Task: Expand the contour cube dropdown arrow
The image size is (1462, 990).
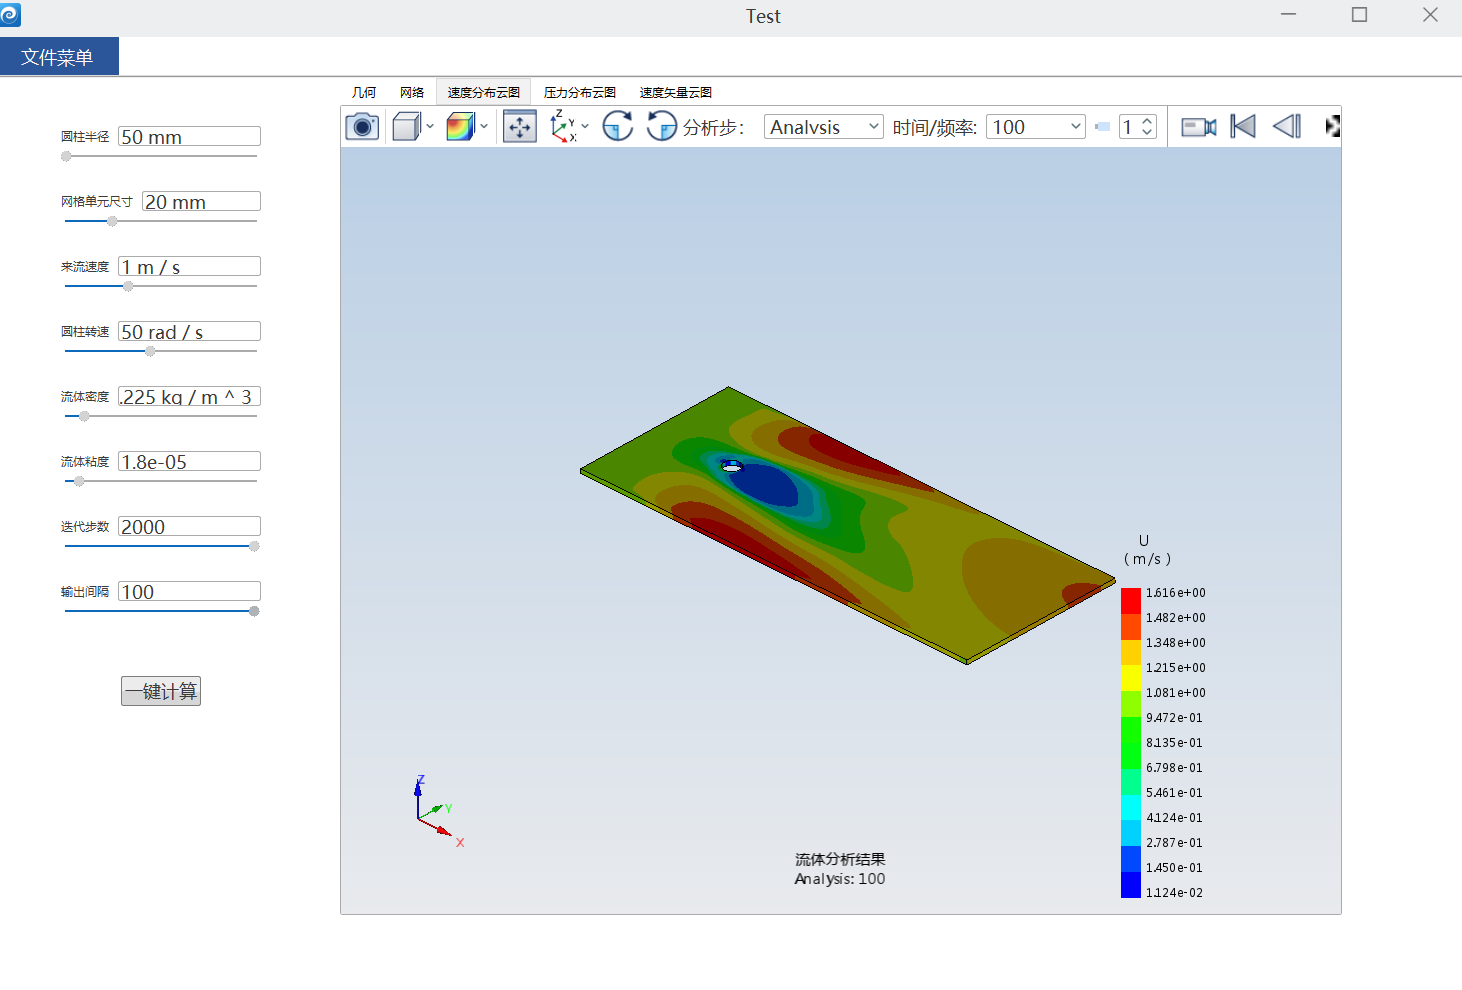Action: click(x=484, y=127)
